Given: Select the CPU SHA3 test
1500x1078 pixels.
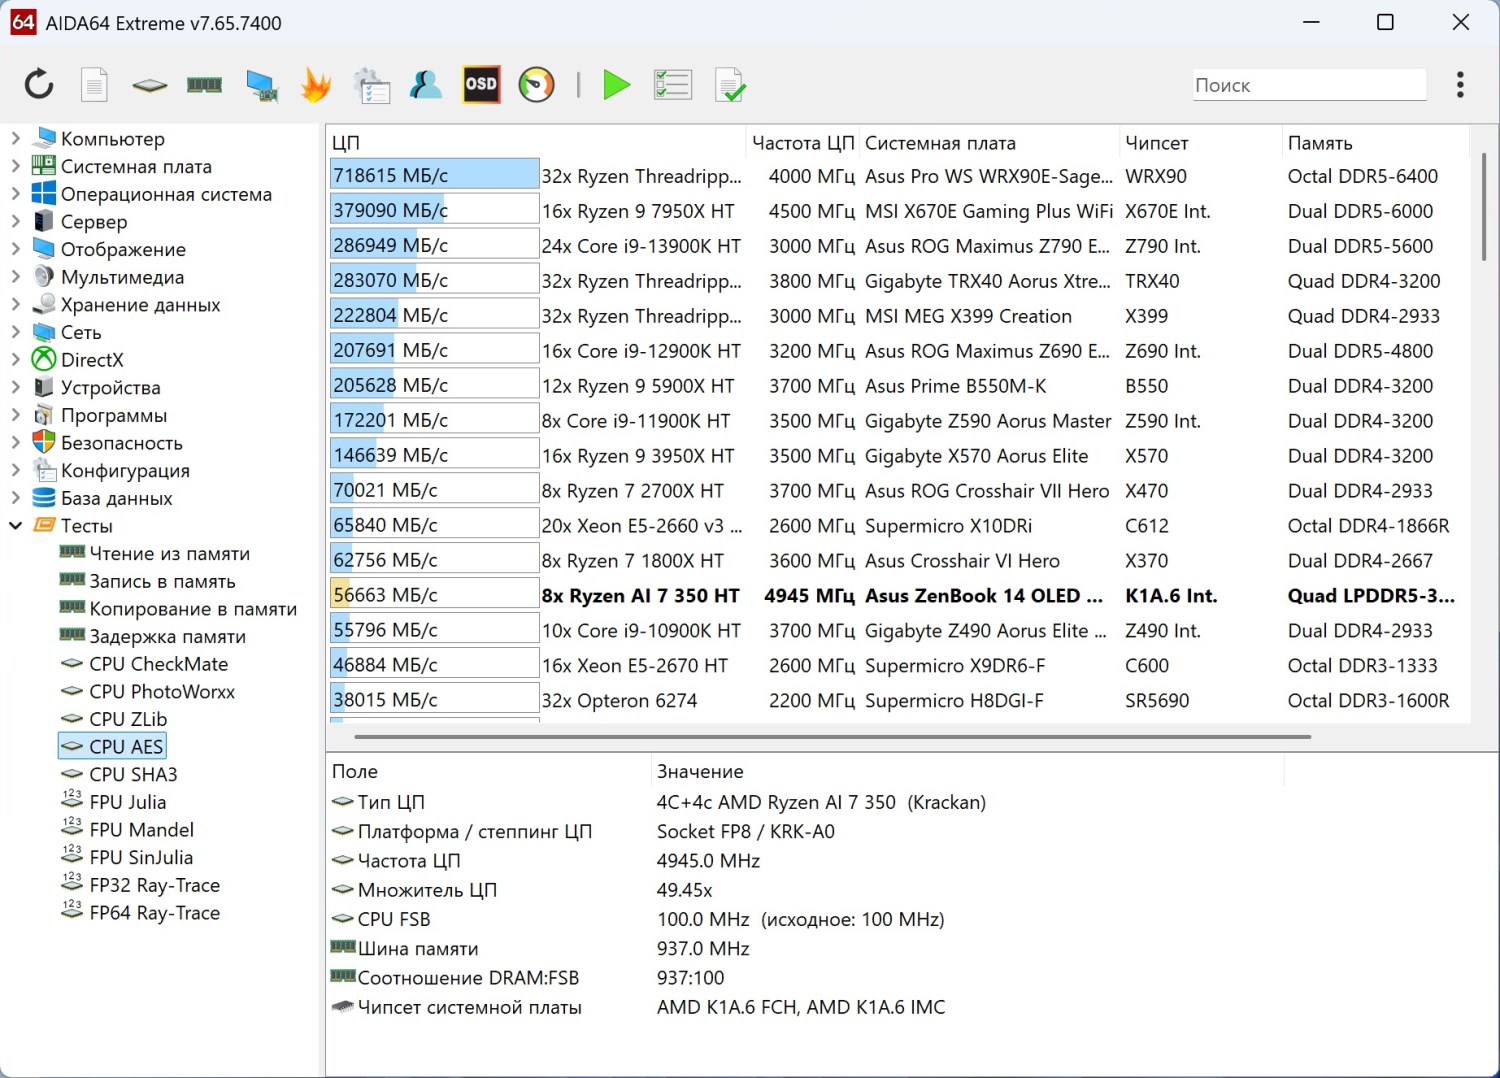Looking at the screenshot, I should (x=133, y=774).
